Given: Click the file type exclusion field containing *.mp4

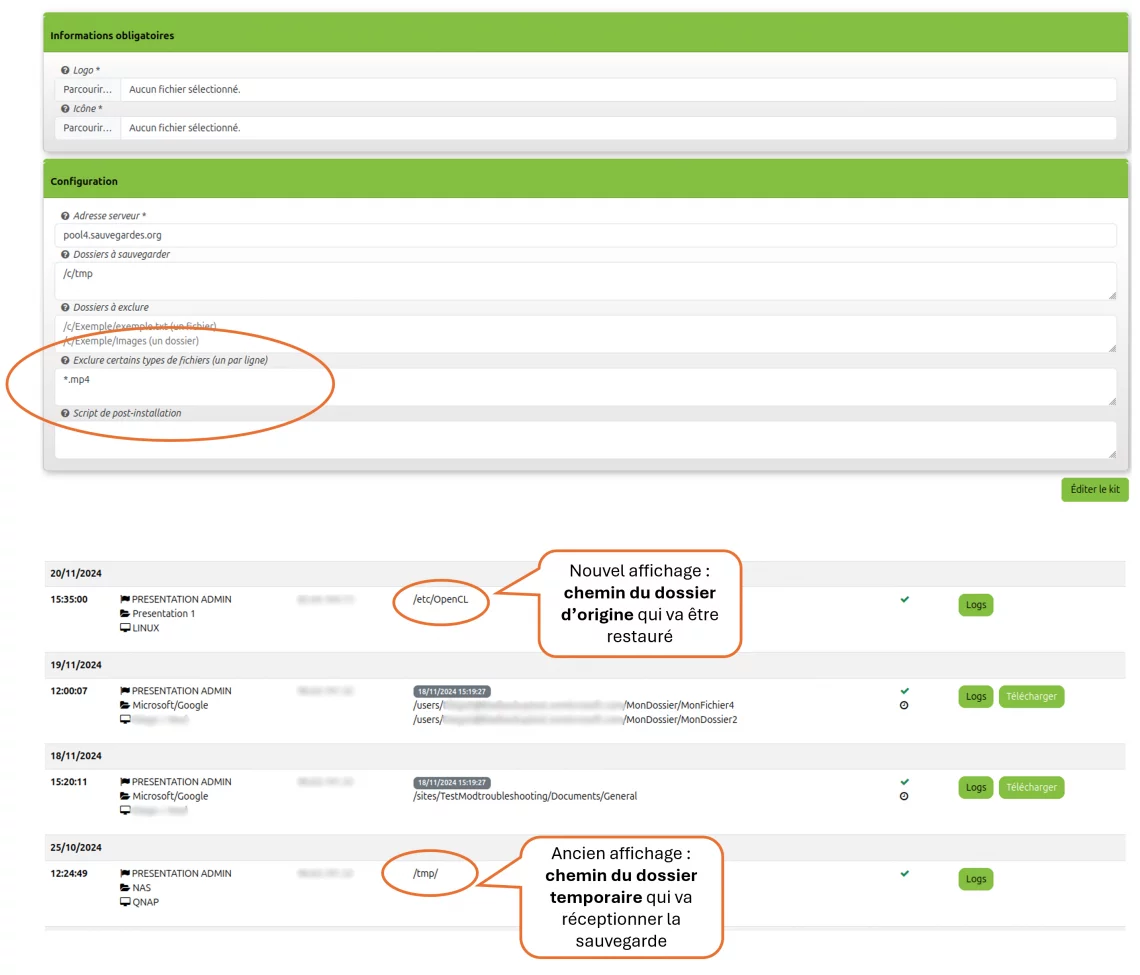Looking at the screenshot, I should pos(585,386).
